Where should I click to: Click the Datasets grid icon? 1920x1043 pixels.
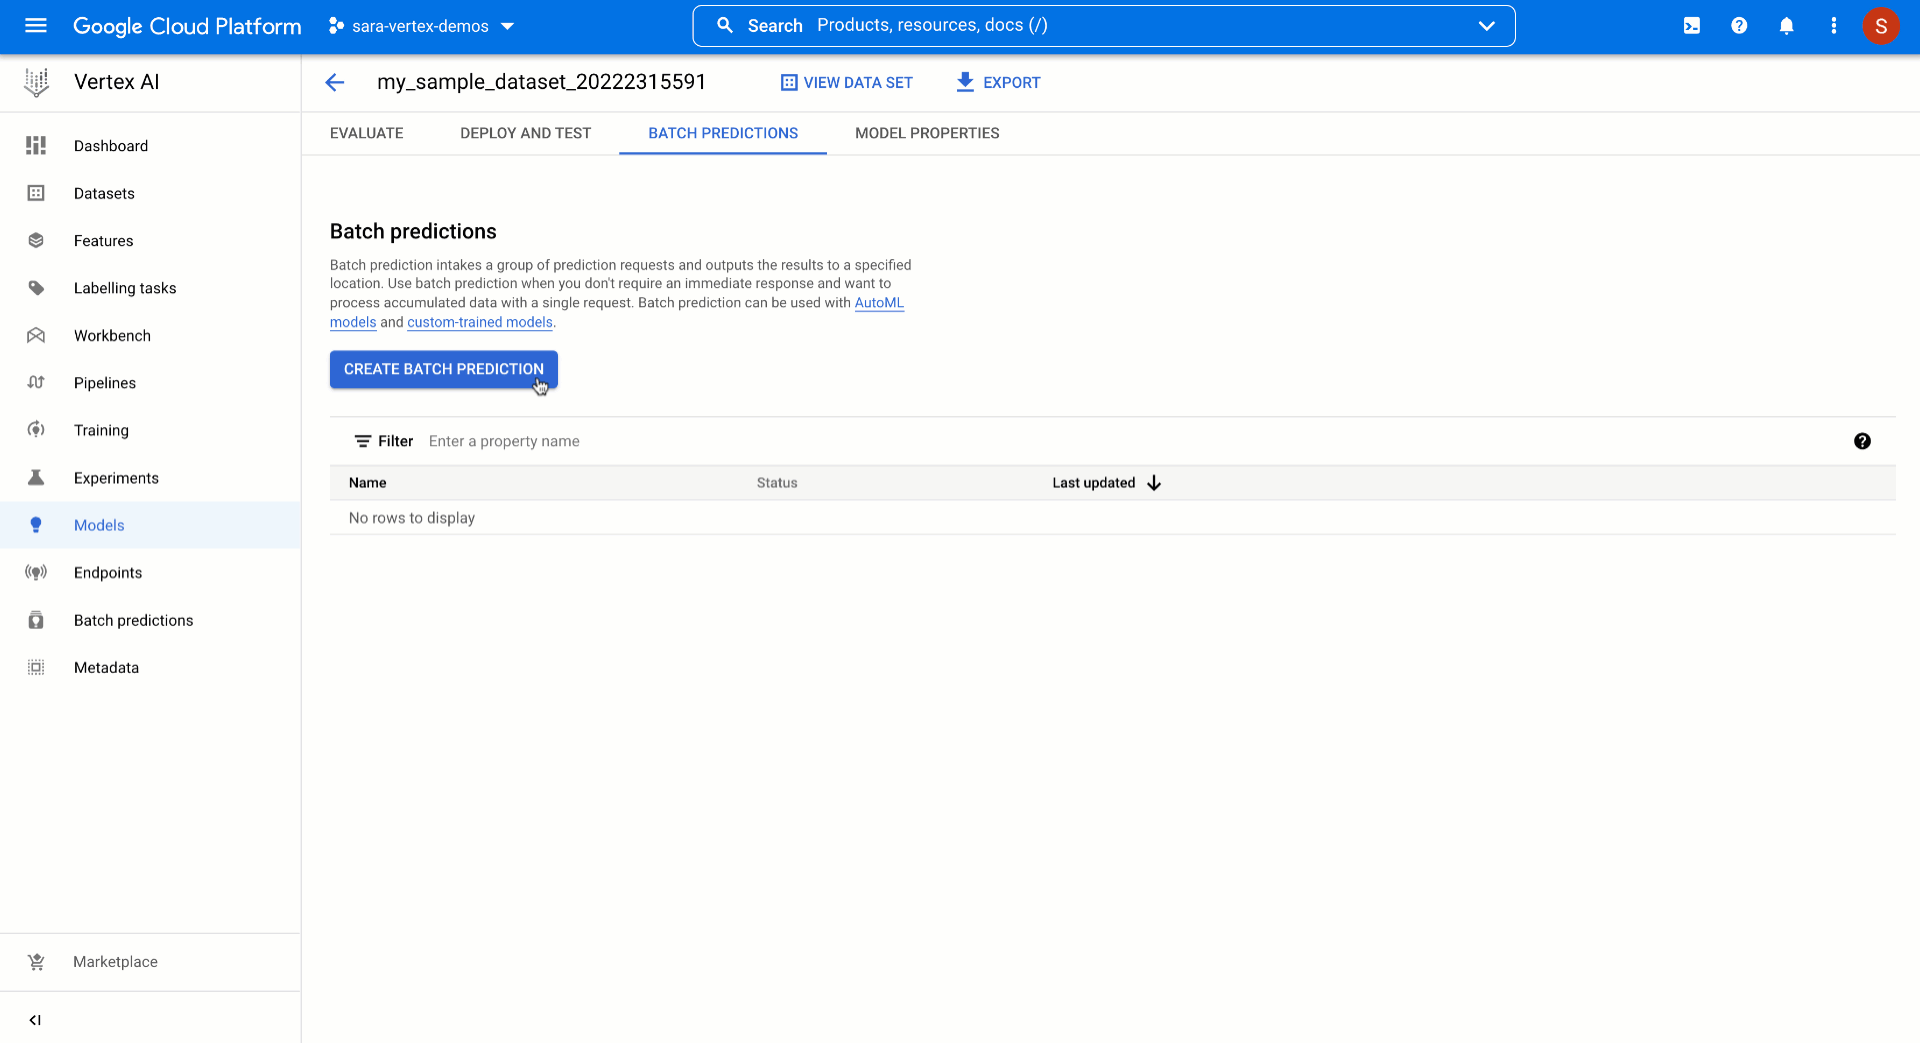pos(36,193)
